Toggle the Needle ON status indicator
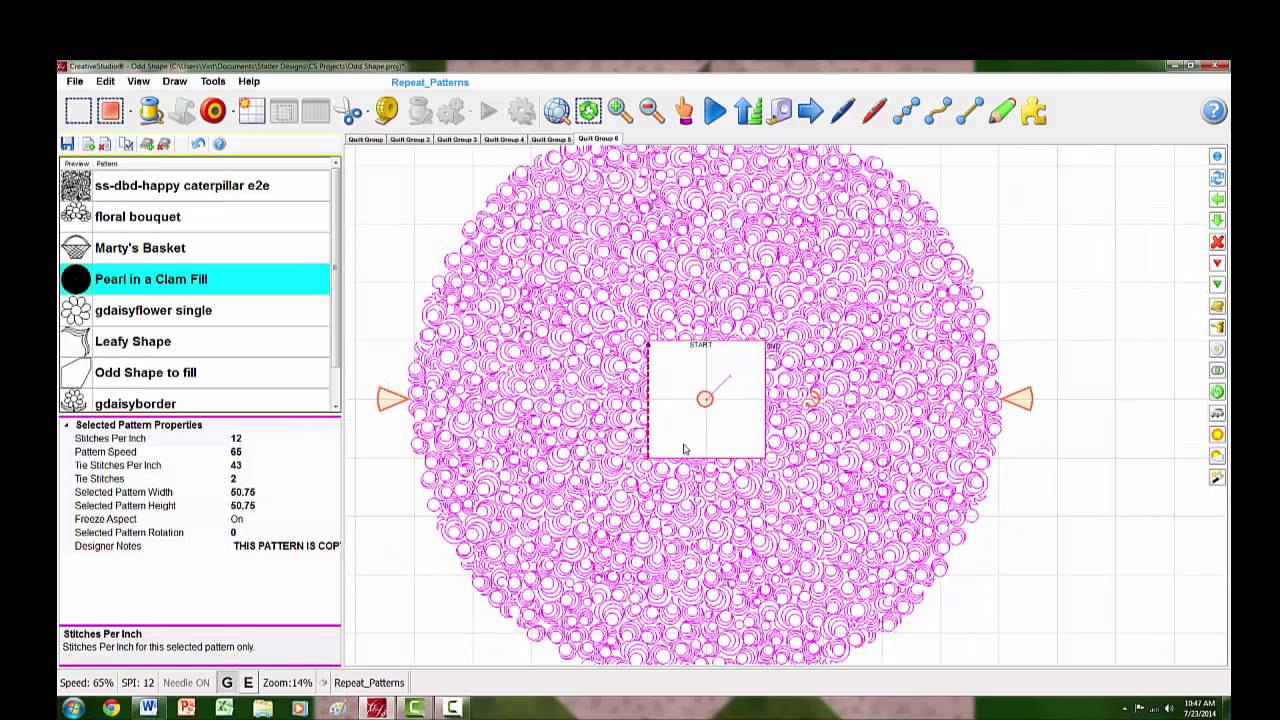Image resolution: width=1280 pixels, height=720 pixels. pos(186,683)
